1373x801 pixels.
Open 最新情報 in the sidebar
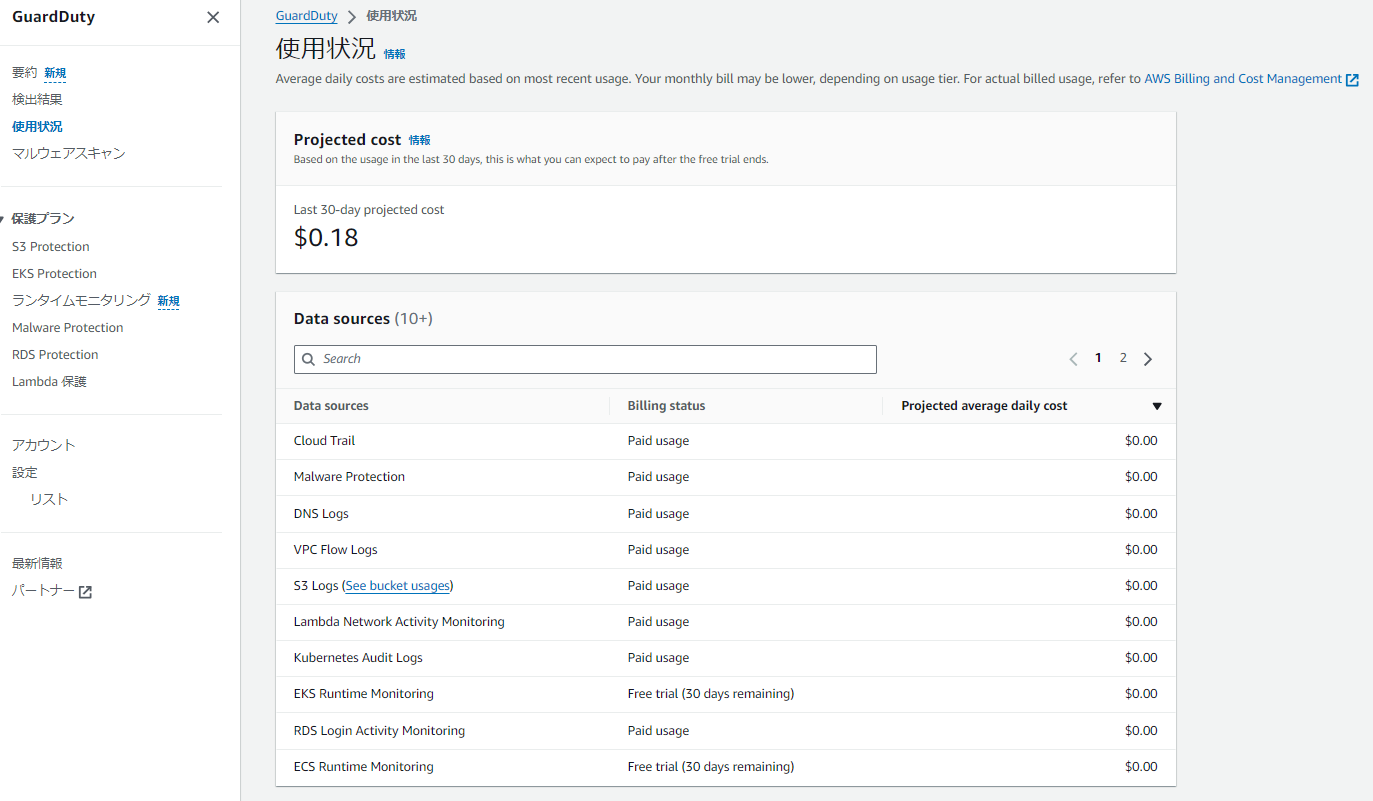point(37,563)
